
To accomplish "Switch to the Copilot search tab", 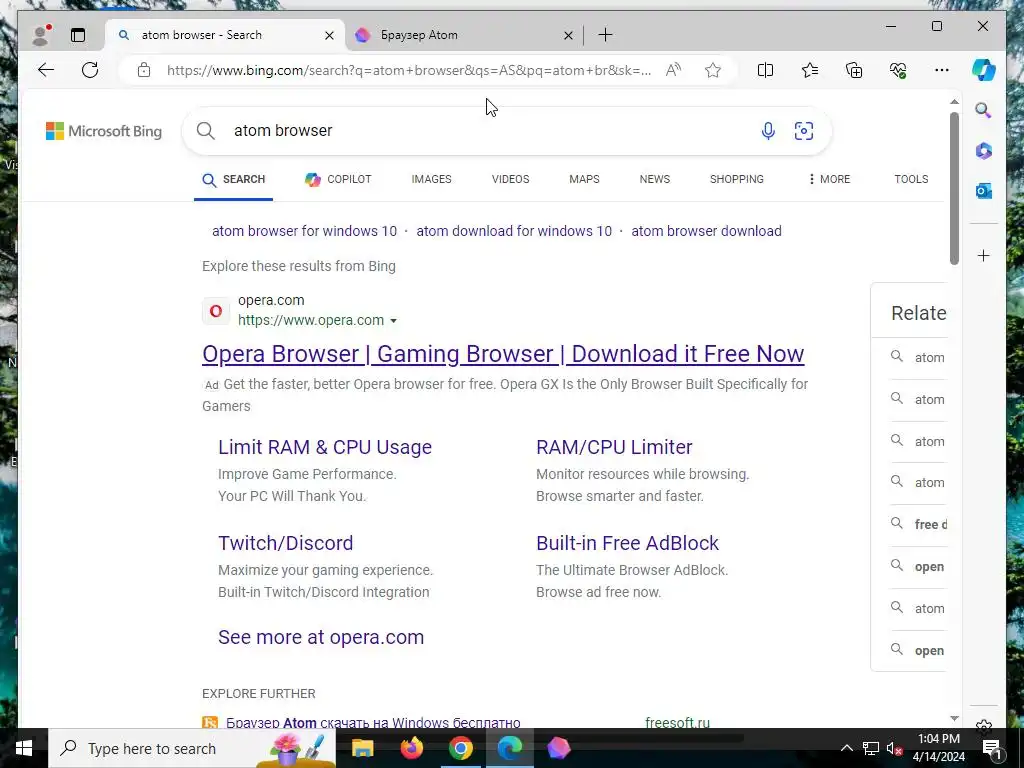I will click(338, 179).
